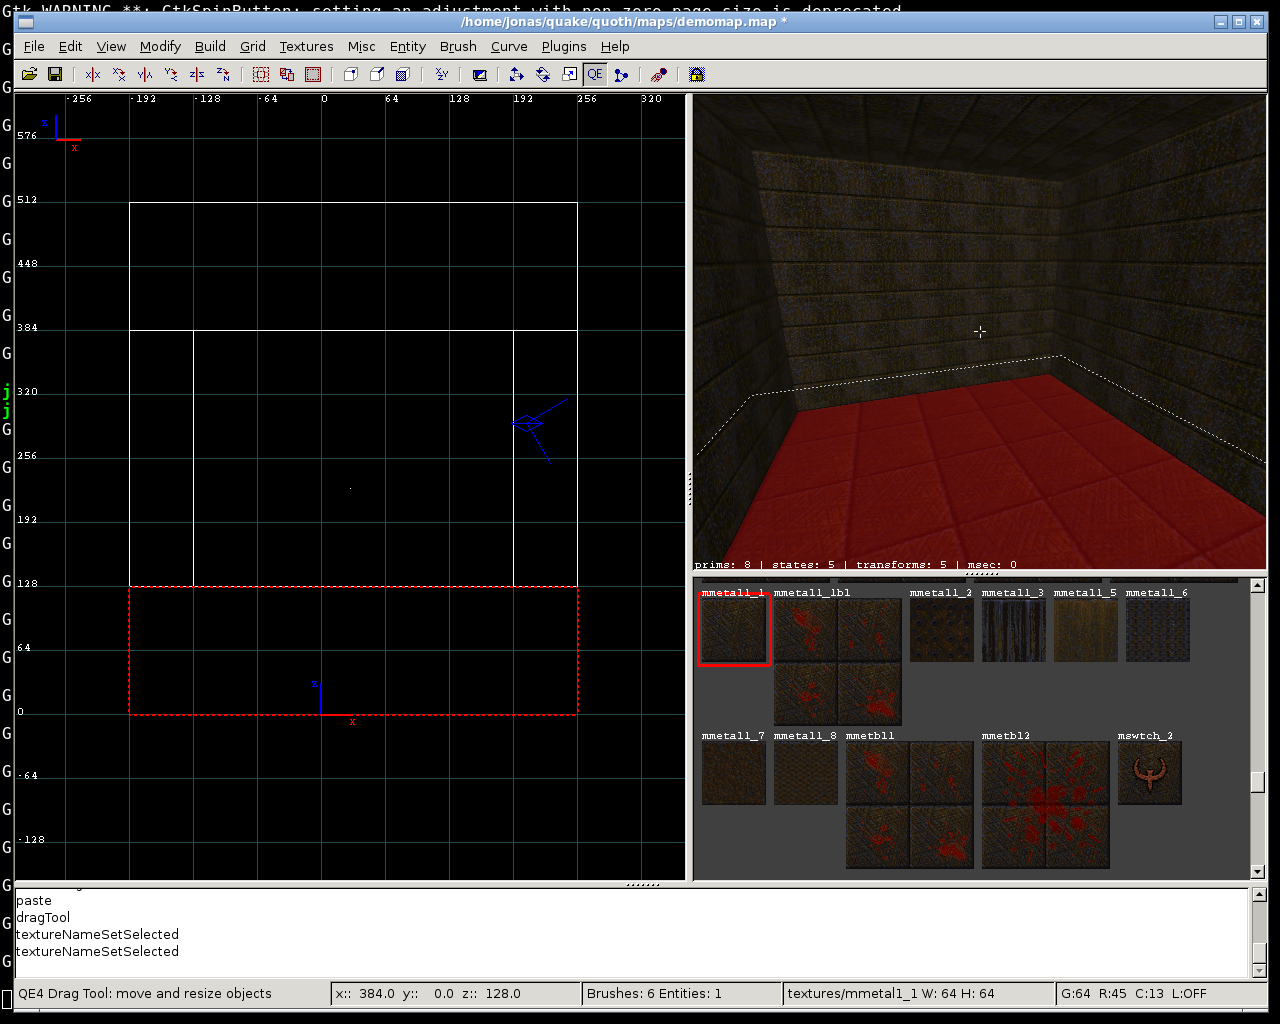Click the console scroll up arrow
1280x1024 pixels.
point(1258,895)
